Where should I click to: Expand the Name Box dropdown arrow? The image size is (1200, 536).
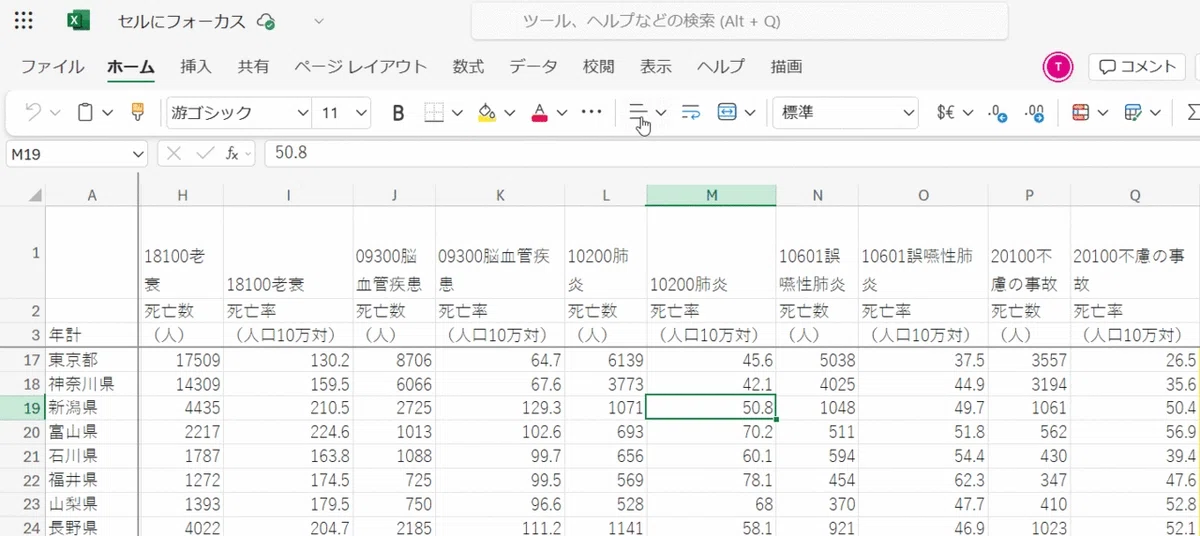tap(139, 153)
